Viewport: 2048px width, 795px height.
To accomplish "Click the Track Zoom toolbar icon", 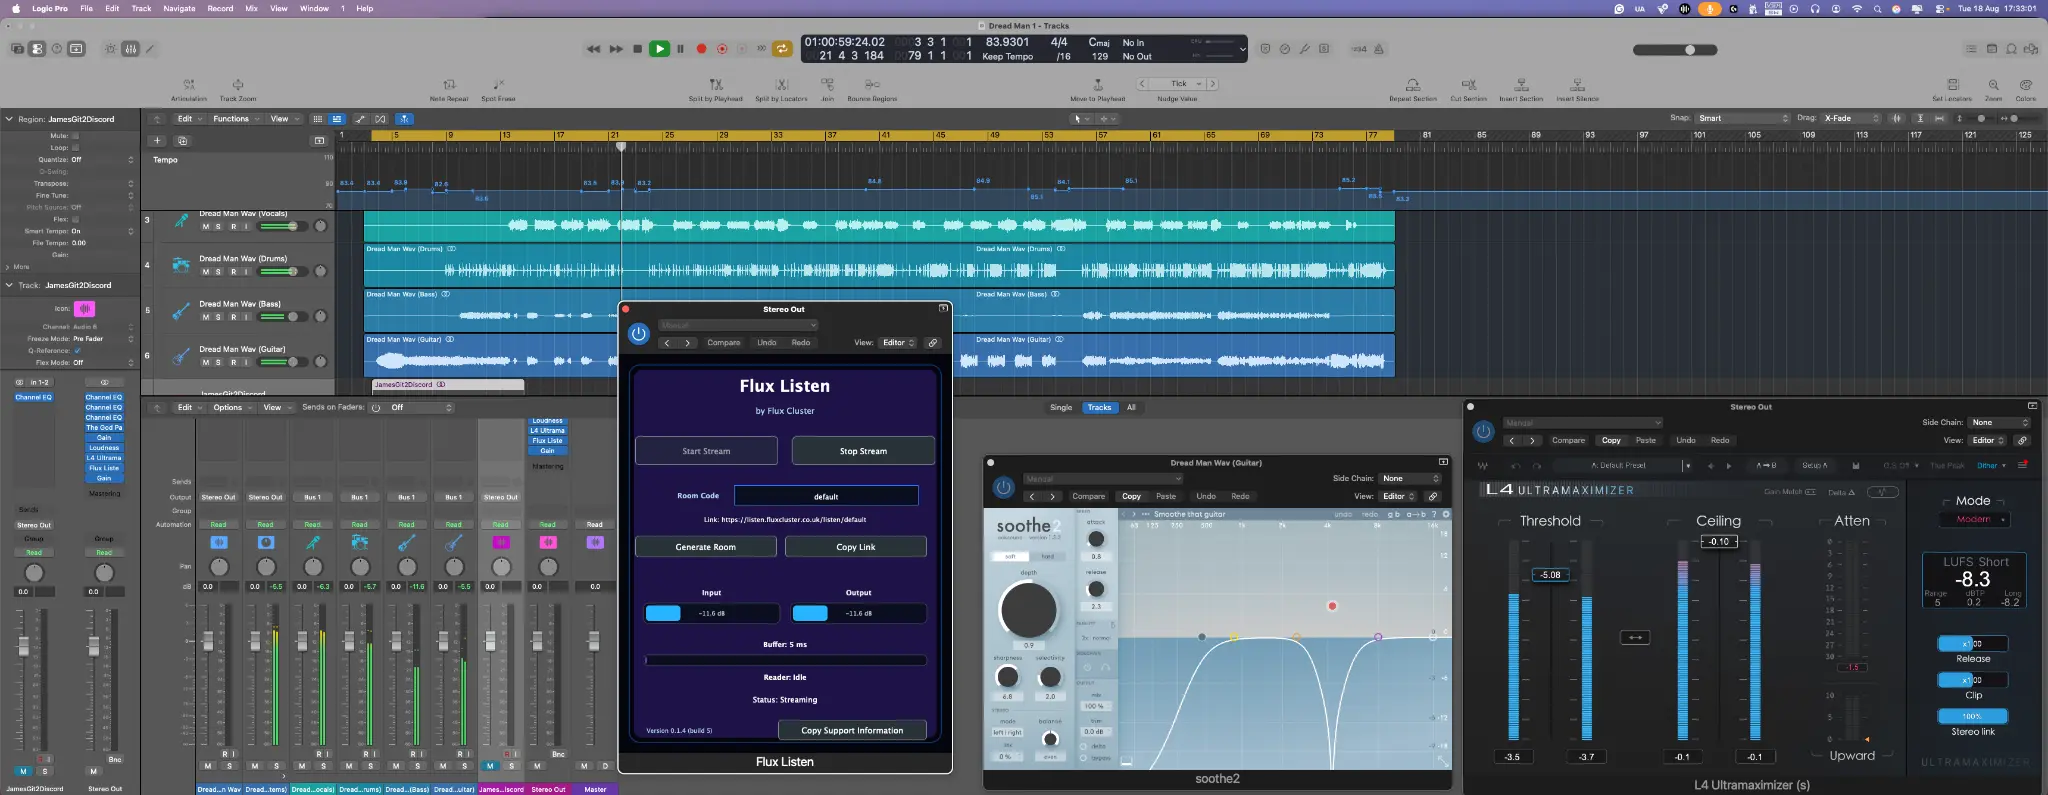I will point(238,85).
